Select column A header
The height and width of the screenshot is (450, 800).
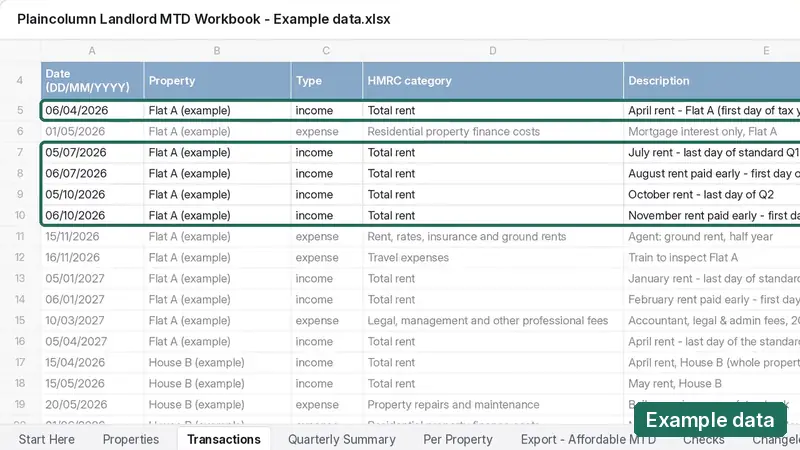pyautogui.click(x=92, y=51)
